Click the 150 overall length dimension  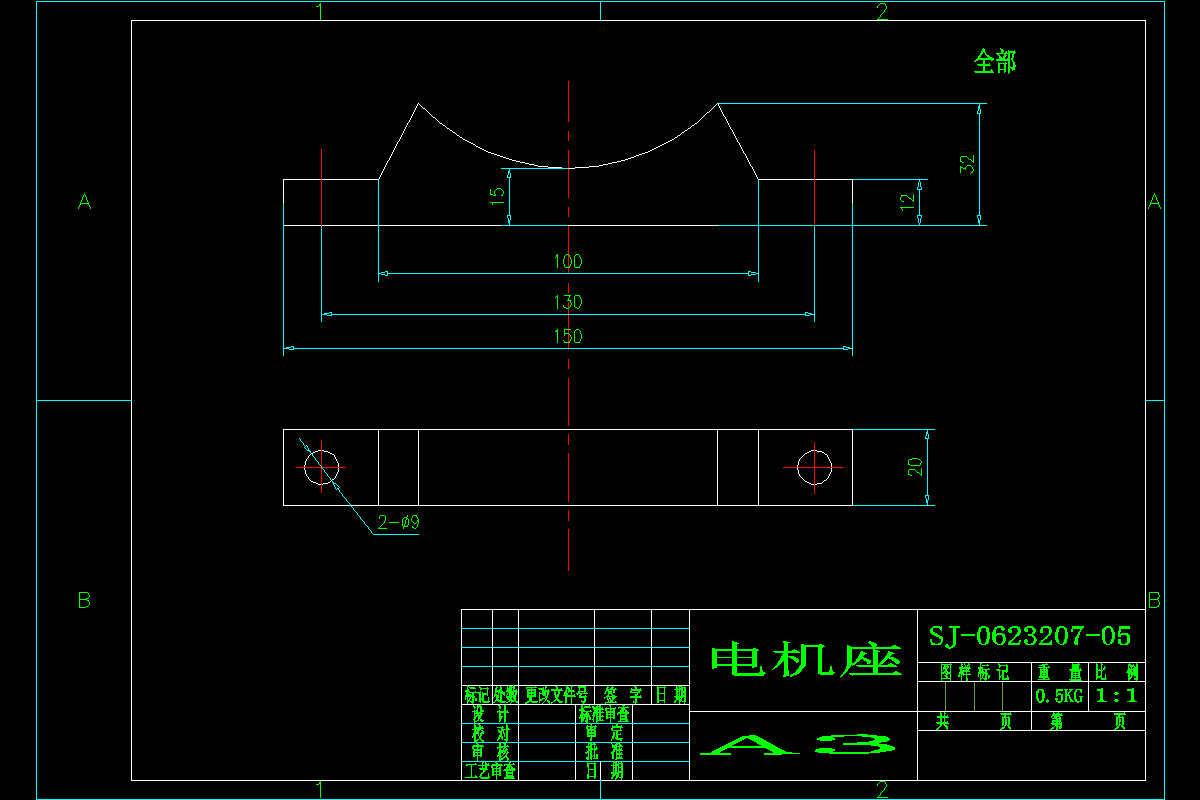(567, 337)
